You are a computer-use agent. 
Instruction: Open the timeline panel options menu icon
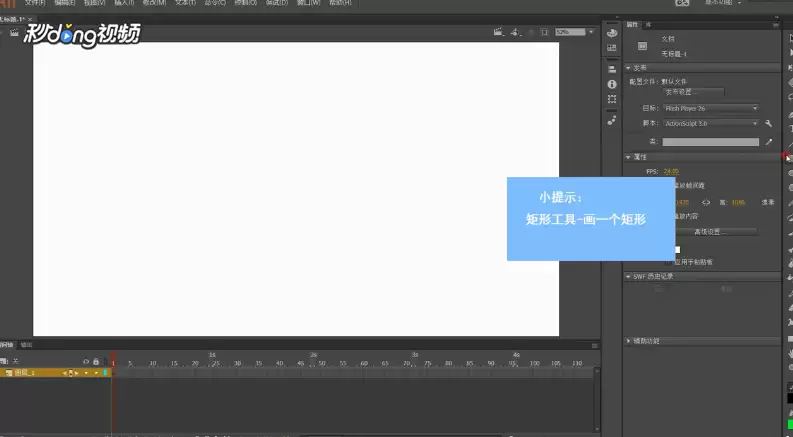[x=595, y=345]
